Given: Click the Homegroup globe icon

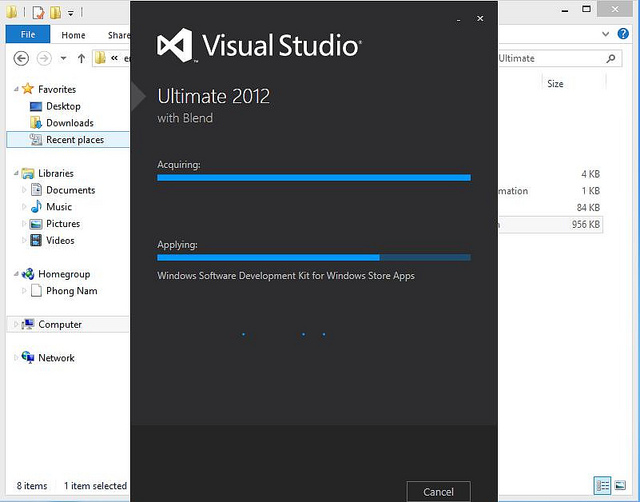Looking at the screenshot, I should pyautogui.click(x=28, y=274).
